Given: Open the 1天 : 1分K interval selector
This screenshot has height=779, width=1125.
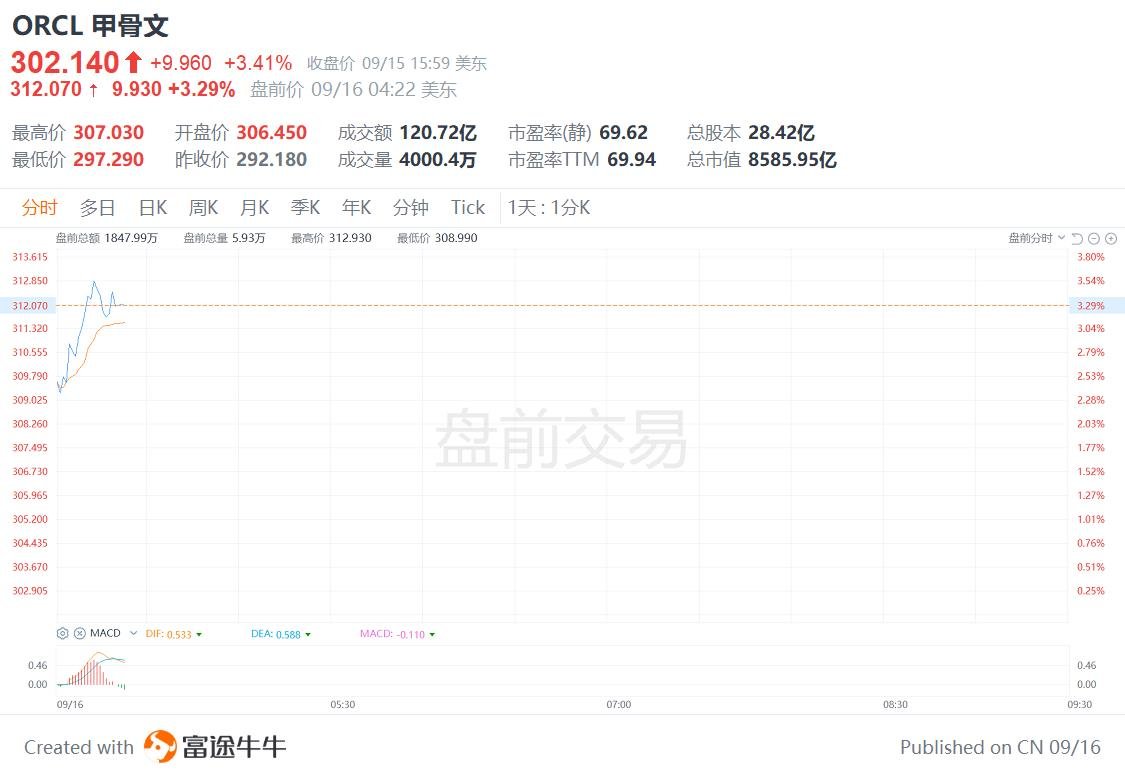Looking at the screenshot, I should pos(548,208).
